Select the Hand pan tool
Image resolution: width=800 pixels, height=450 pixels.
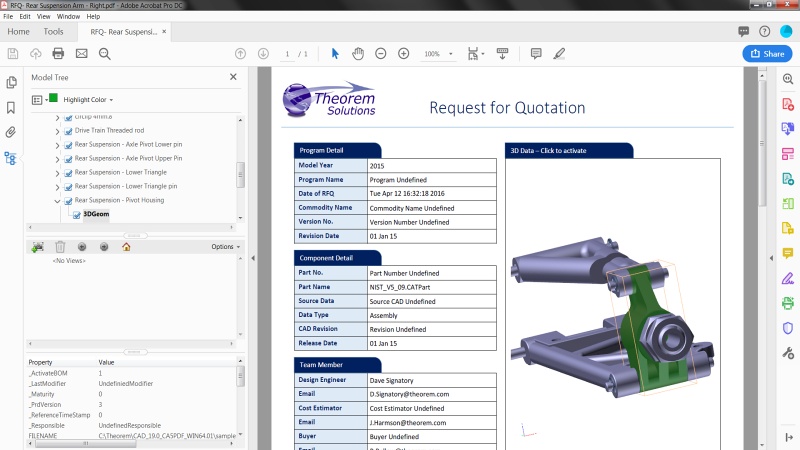[x=358, y=54]
